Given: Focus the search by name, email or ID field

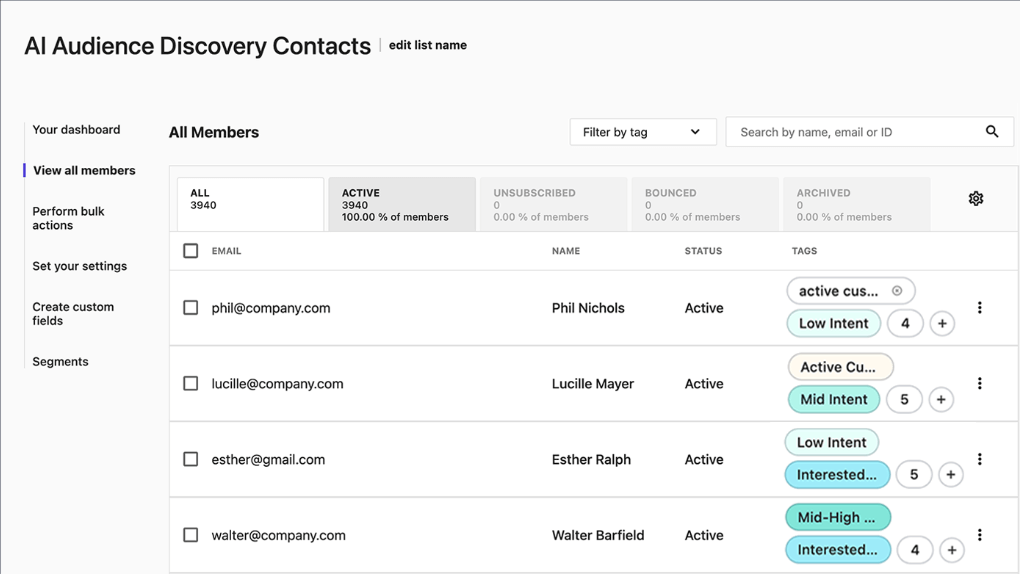Looking at the screenshot, I should click(855, 132).
